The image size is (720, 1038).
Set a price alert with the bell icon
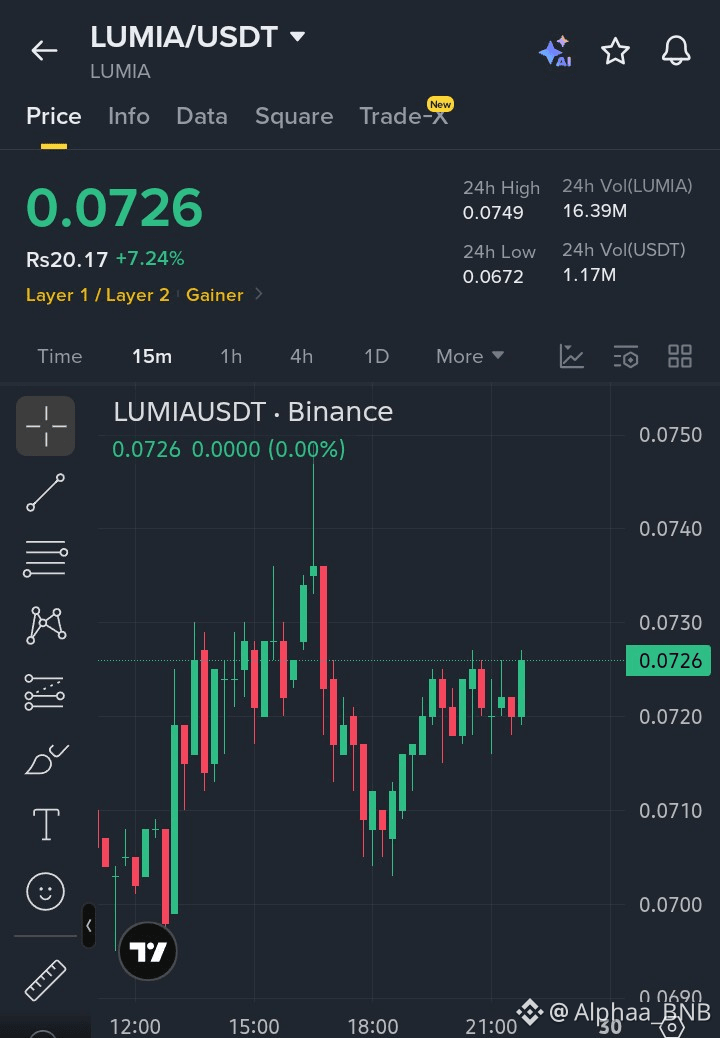(676, 50)
